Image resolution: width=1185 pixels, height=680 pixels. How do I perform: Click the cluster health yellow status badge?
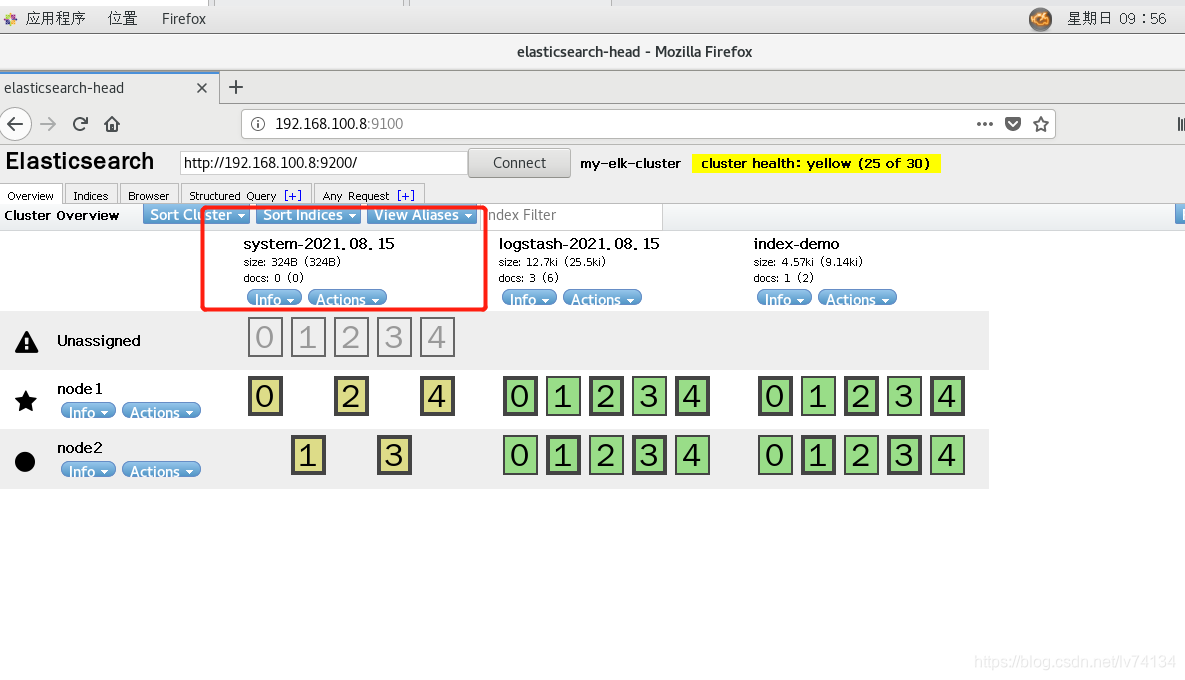816,163
